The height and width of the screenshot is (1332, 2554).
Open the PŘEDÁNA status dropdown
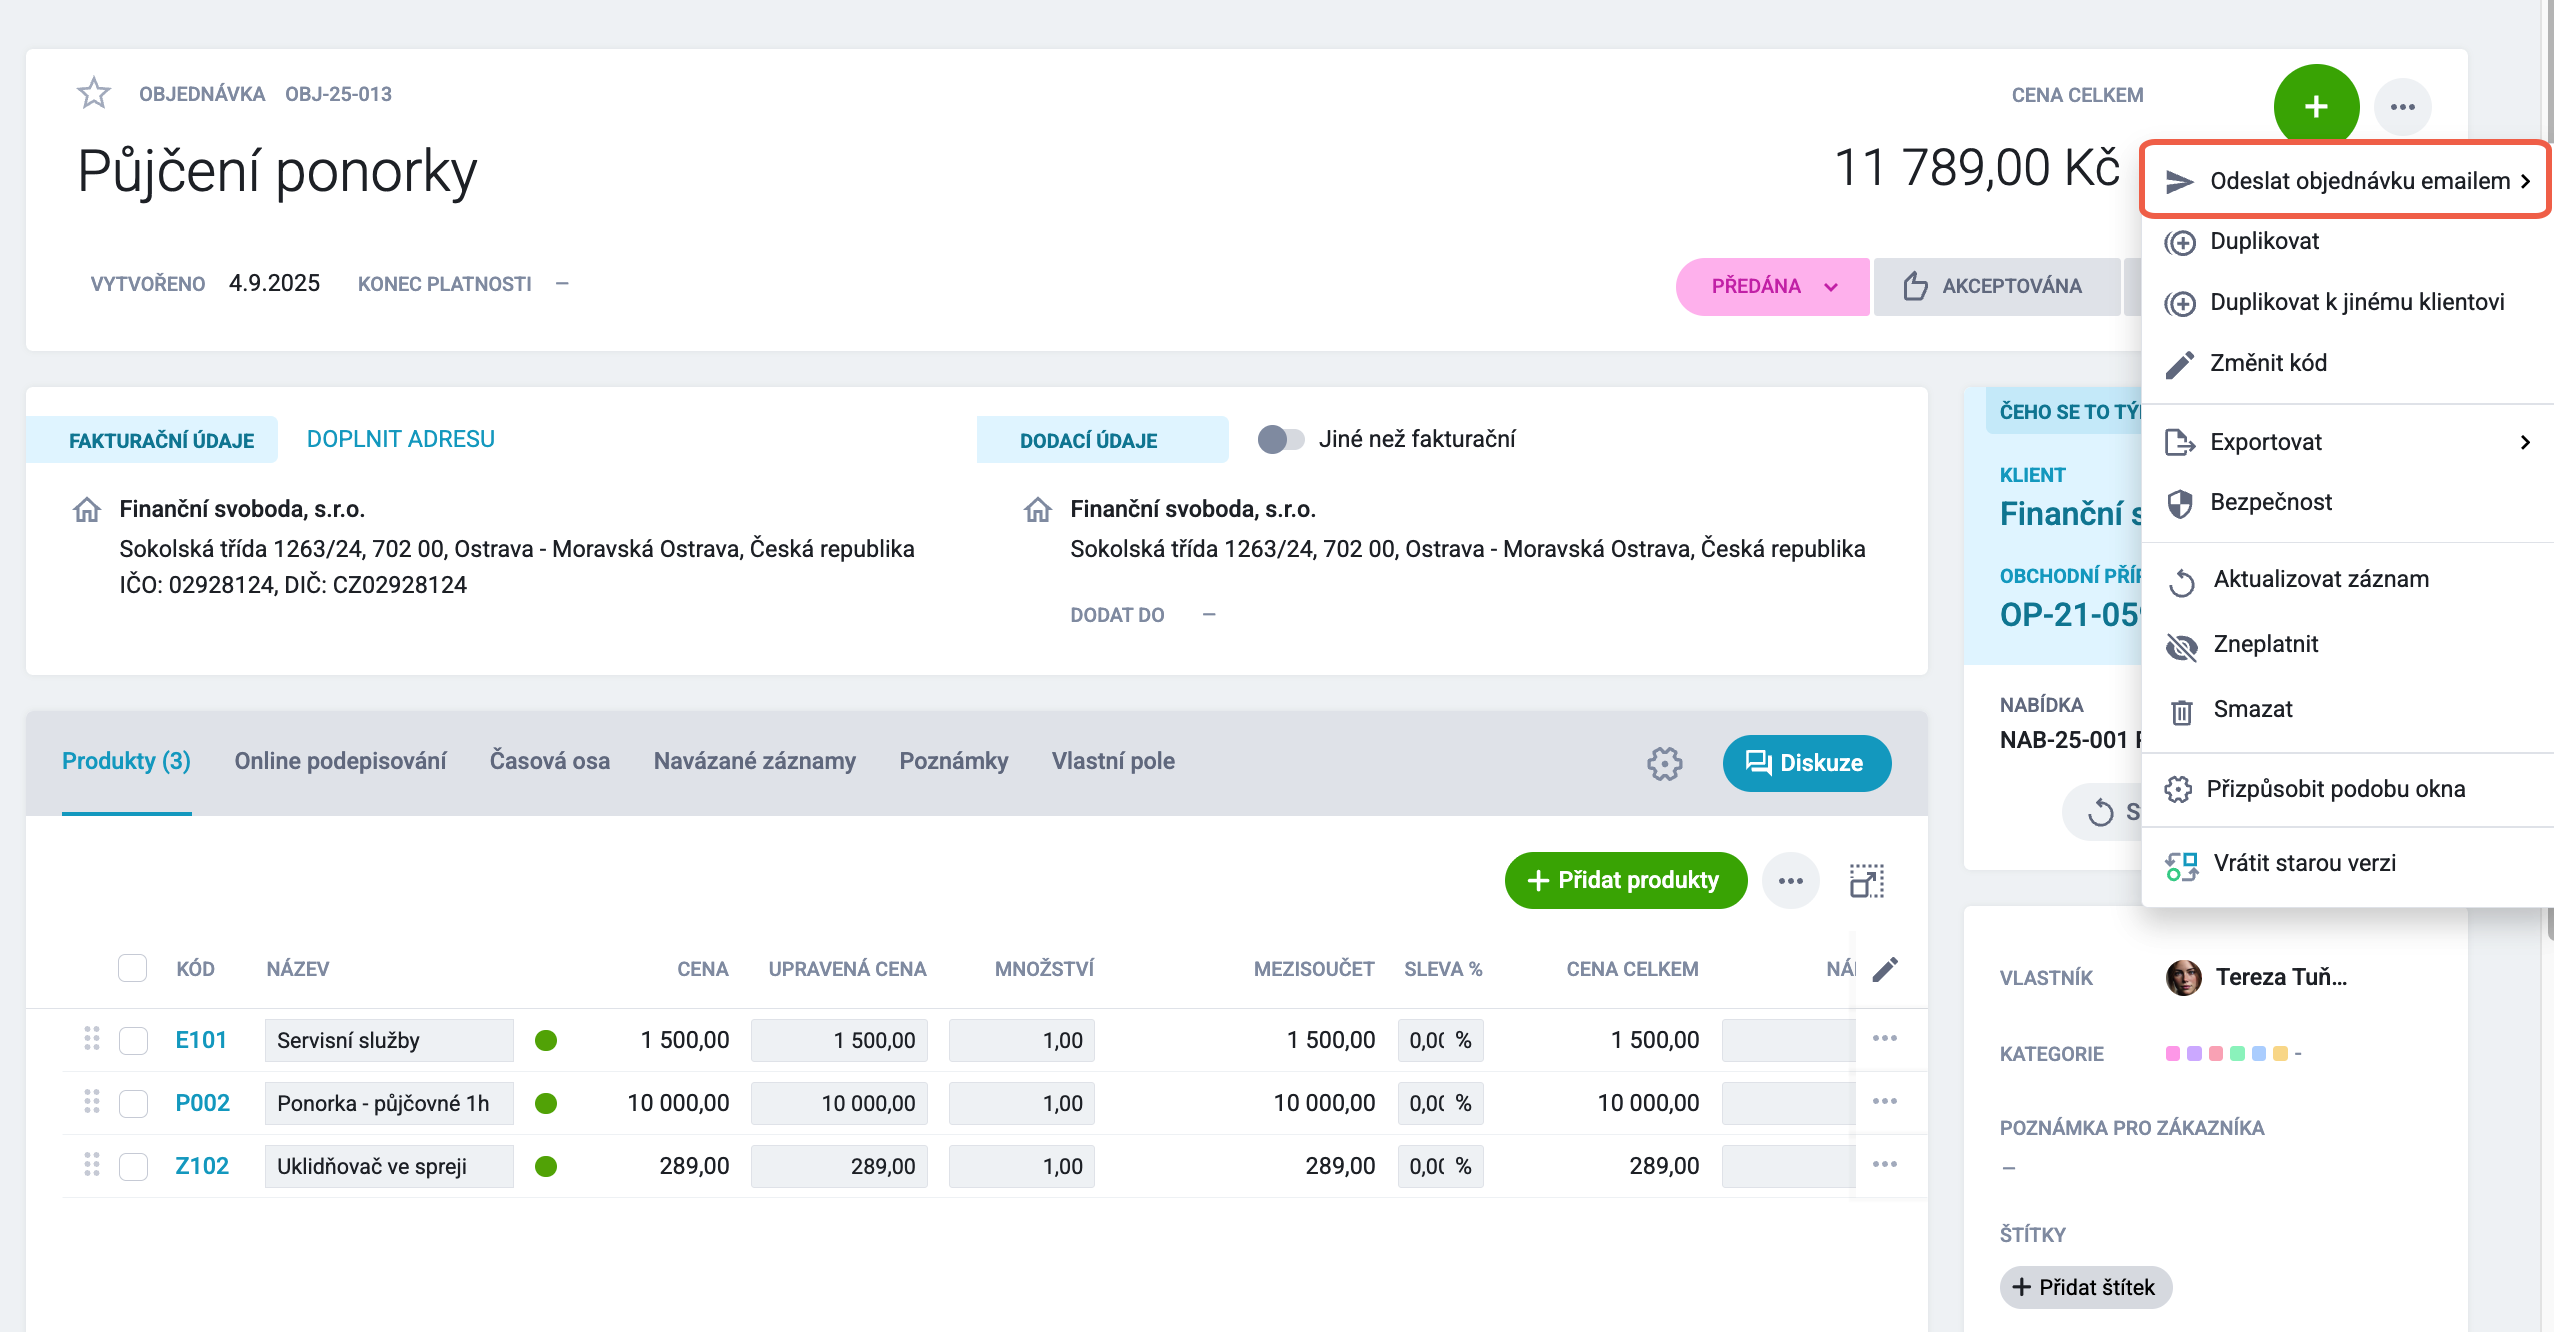(x=1772, y=286)
